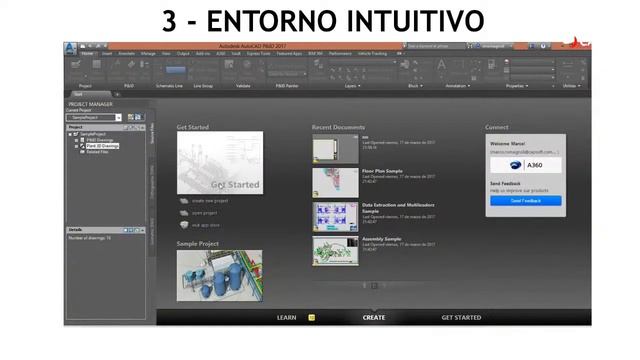Switch to the LEARN page
The width and height of the screenshot is (640, 360).
tap(287, 318)
